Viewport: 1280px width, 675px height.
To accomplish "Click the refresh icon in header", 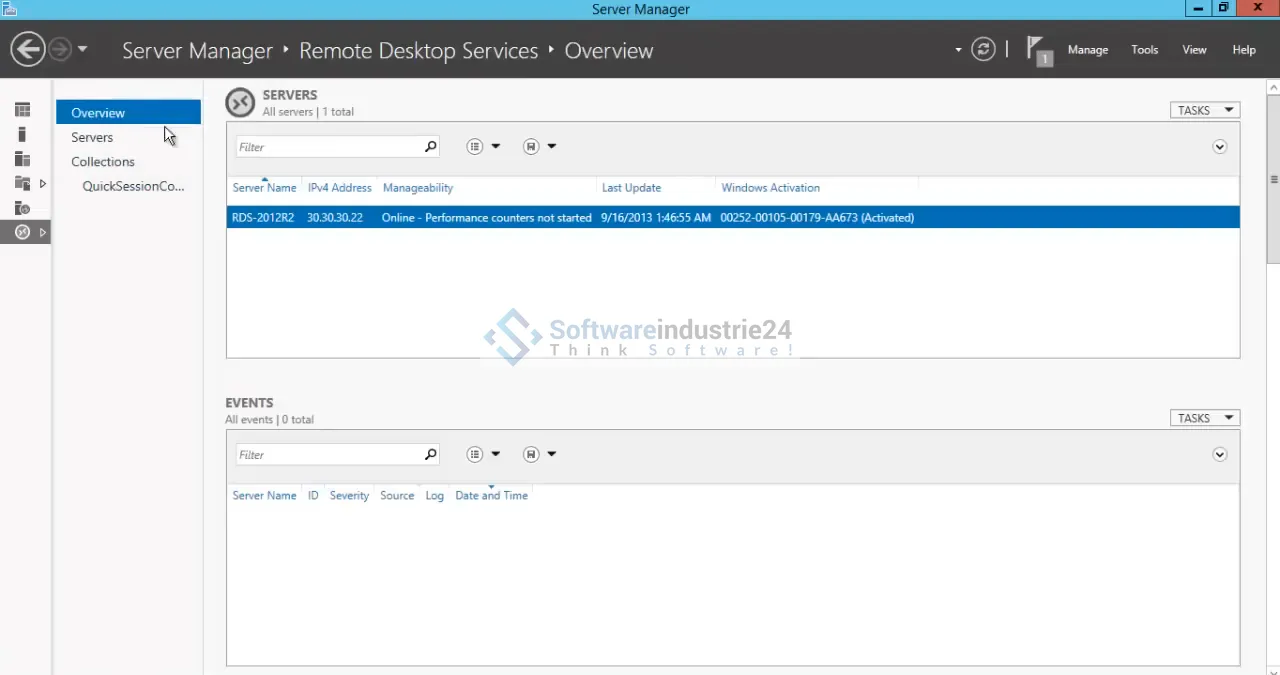I will click(x=983, y=49).
